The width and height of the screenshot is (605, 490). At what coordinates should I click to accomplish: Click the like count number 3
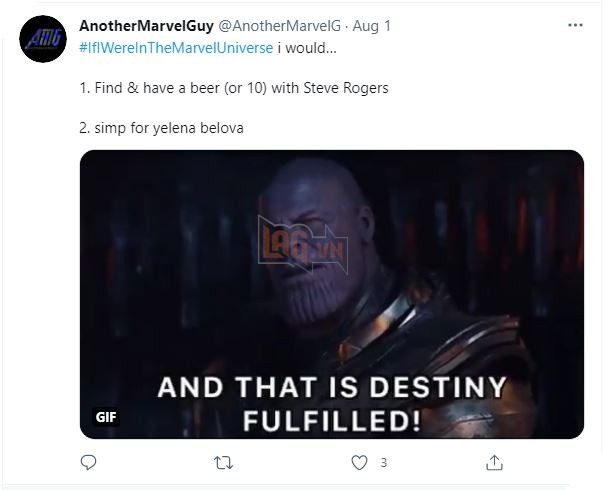tap(383, 463)
